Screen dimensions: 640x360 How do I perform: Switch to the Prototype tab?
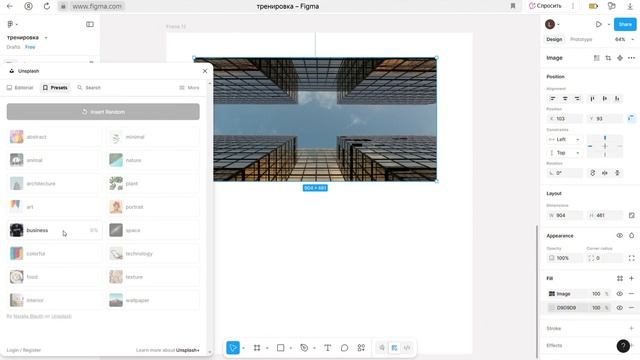coord(581,39)
